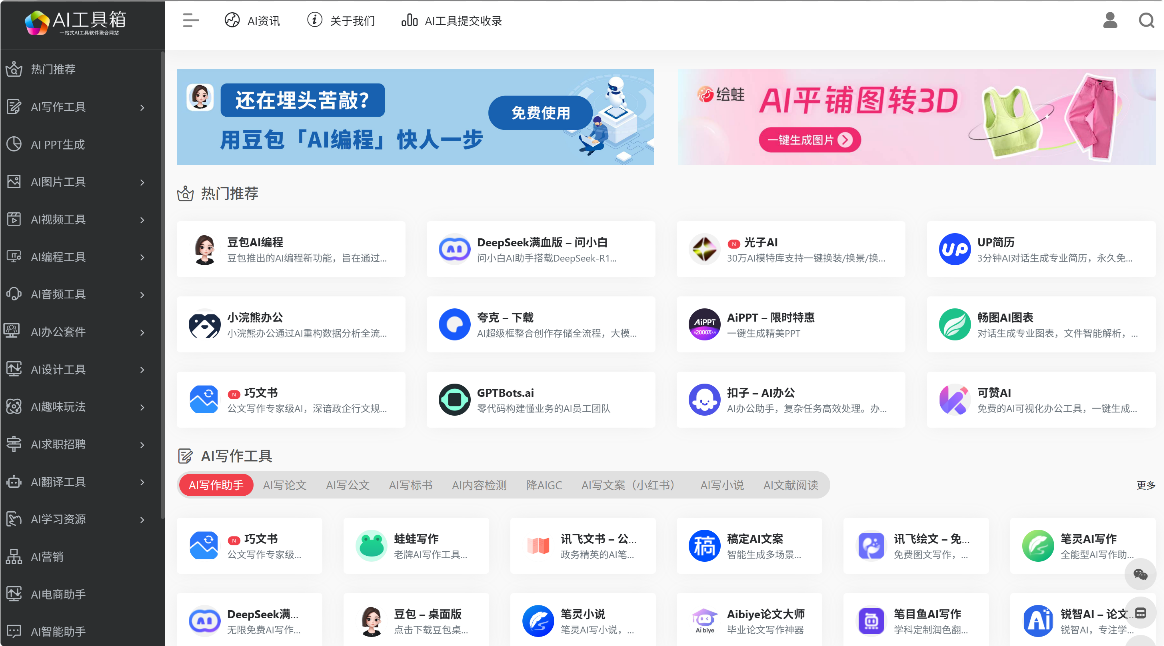This screenshot has width=1164, height=646.
Task: Switch to the AI写标书 tab
Action: tap(411, 485)
